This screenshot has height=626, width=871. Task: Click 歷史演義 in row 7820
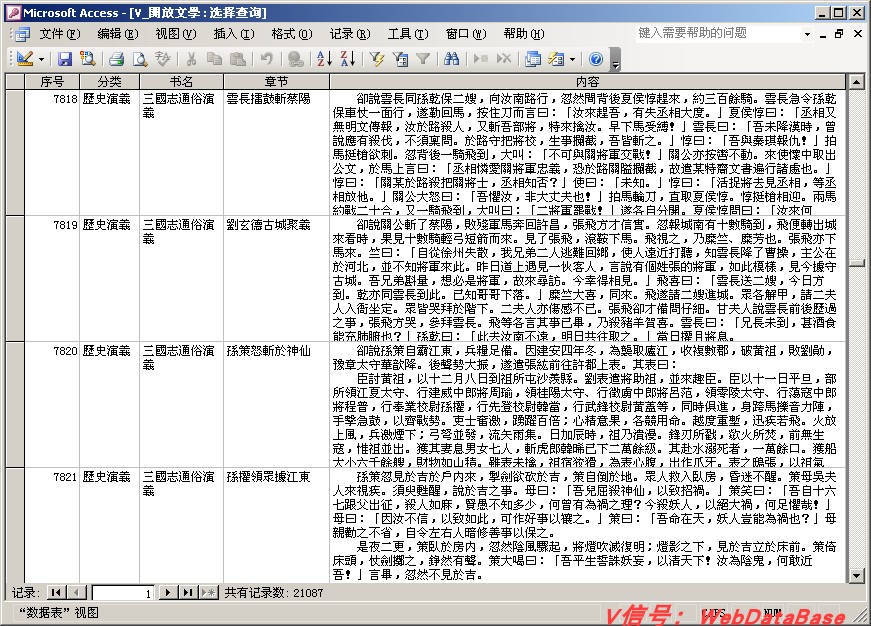tap(109, 405)
